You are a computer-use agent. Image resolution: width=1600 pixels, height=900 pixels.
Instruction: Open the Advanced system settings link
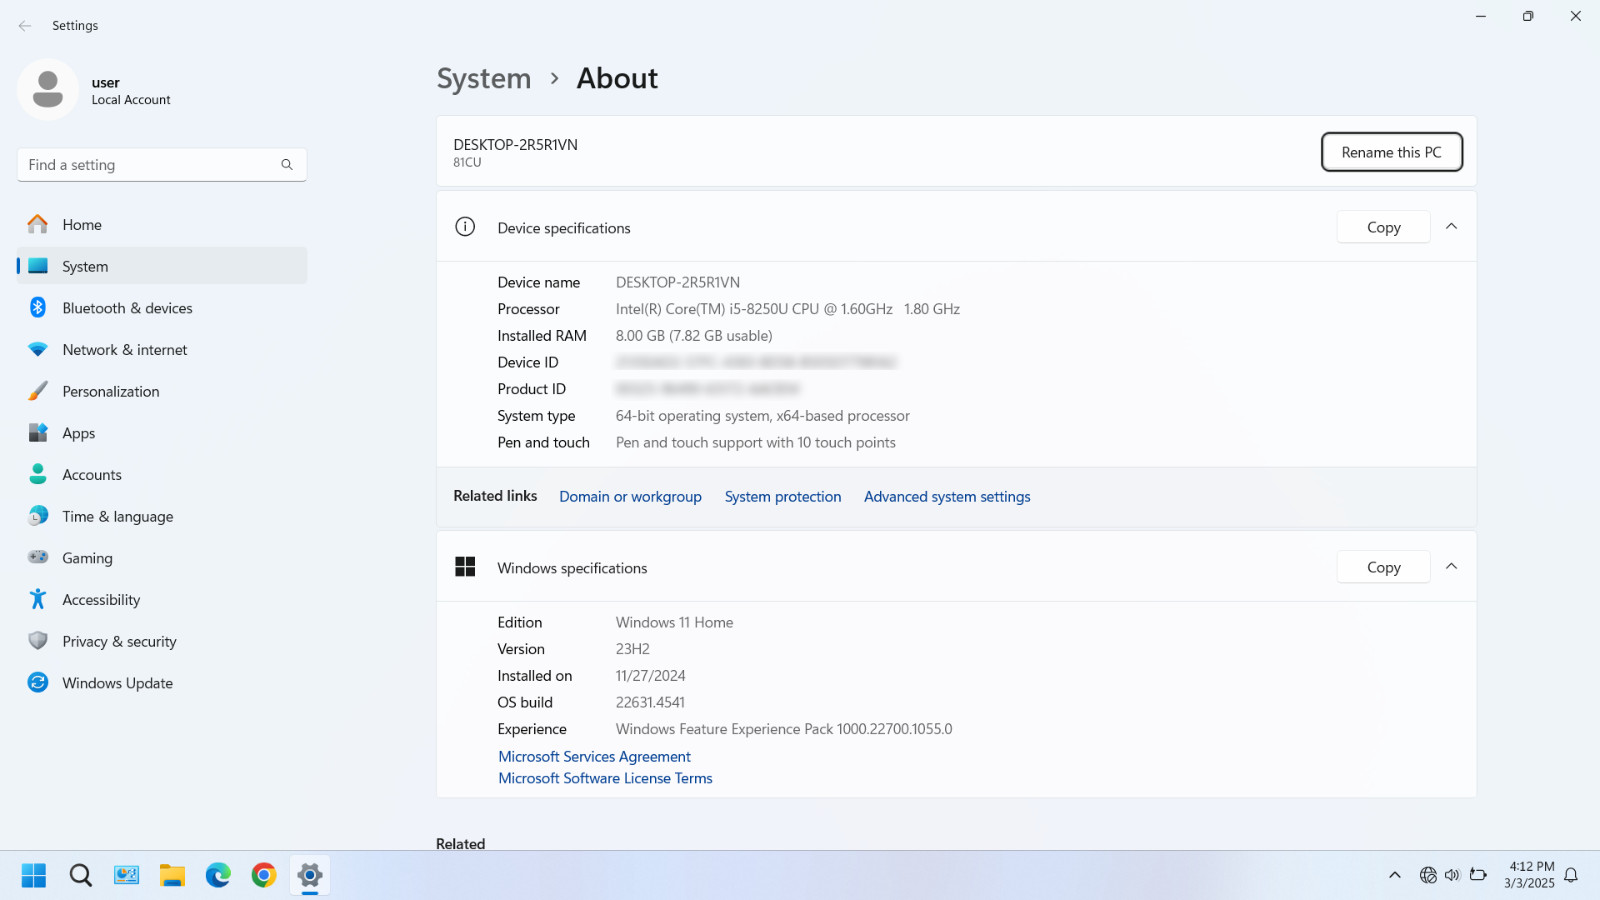947,497
